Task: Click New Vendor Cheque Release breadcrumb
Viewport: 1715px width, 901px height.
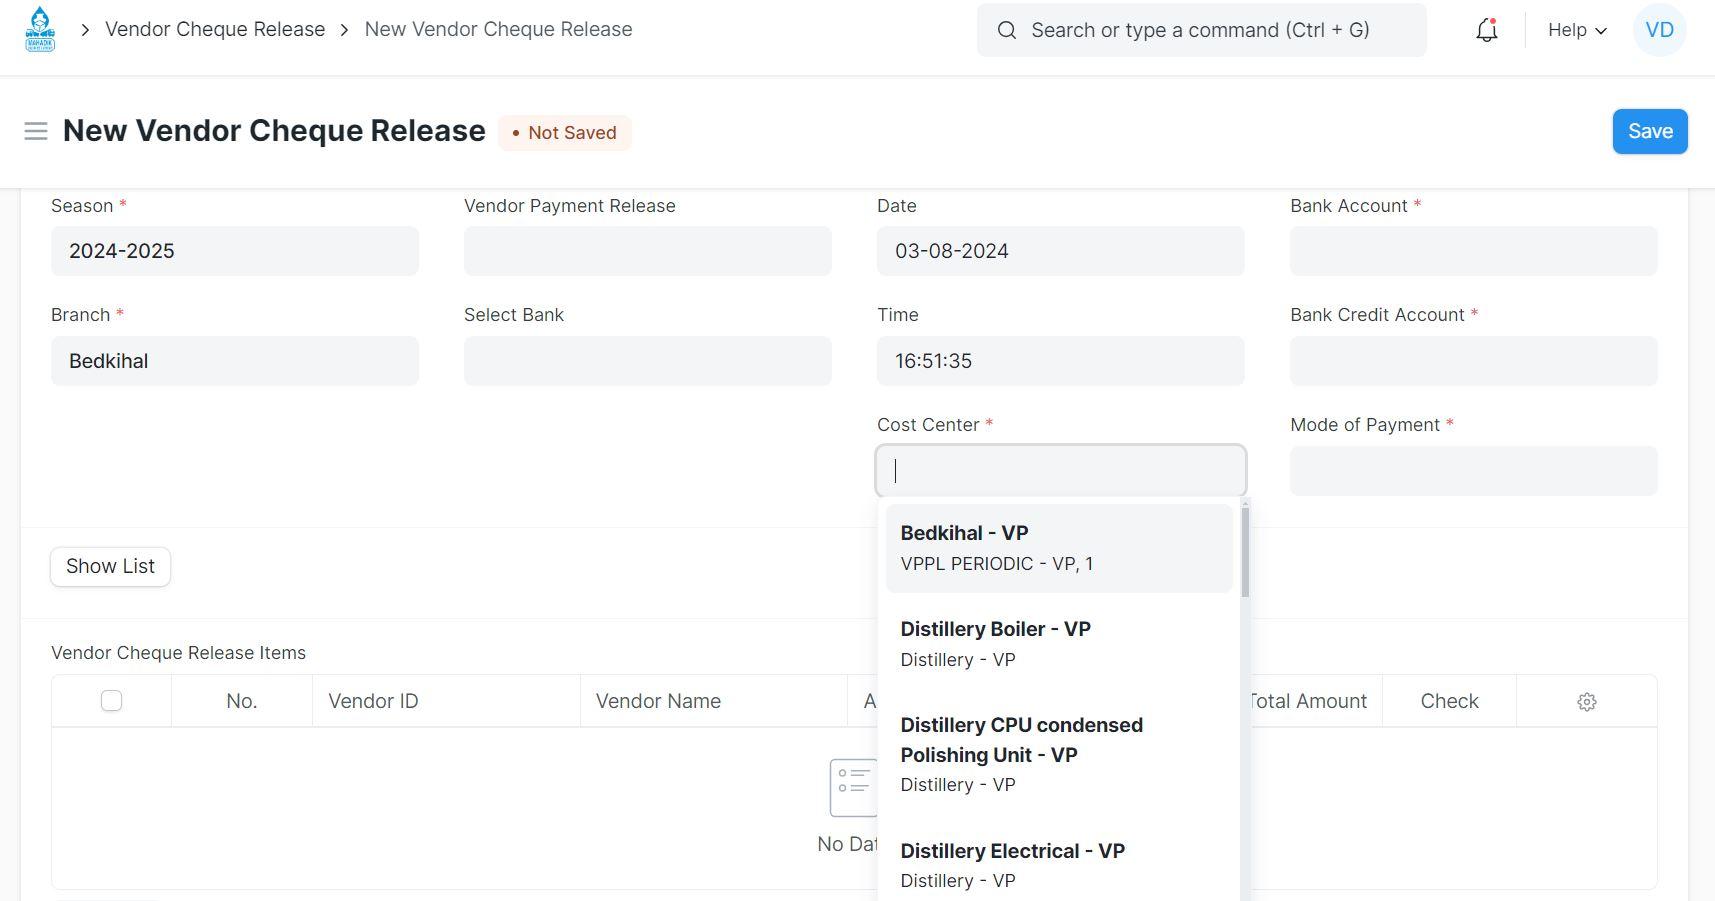Action: pos(498,29)
